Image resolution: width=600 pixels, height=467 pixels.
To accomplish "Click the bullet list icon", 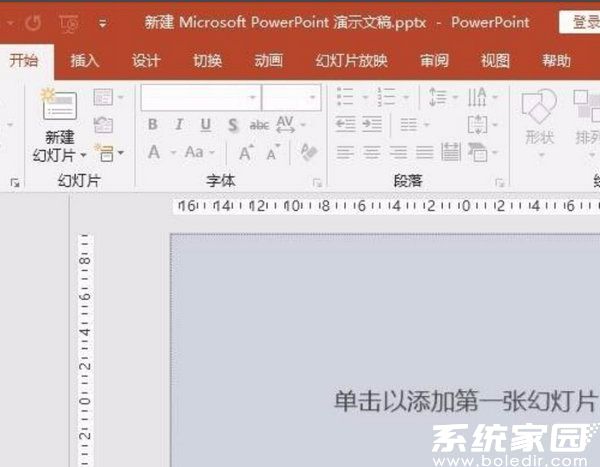I will pos(346,97).
